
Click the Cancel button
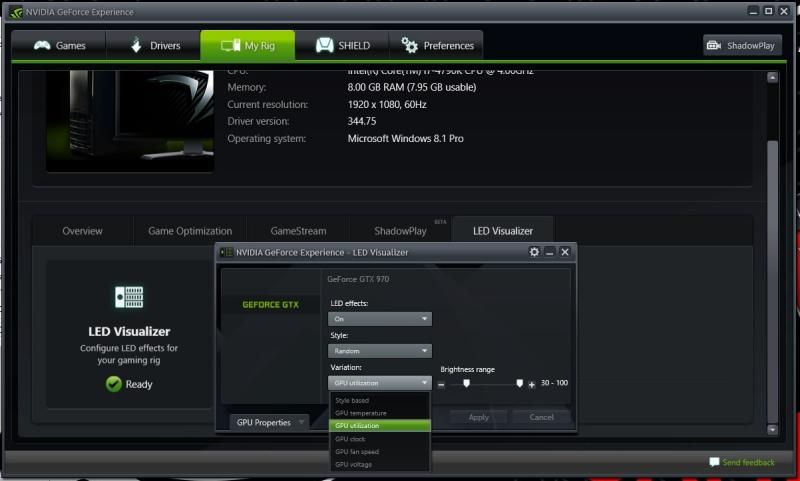point(541,417)
